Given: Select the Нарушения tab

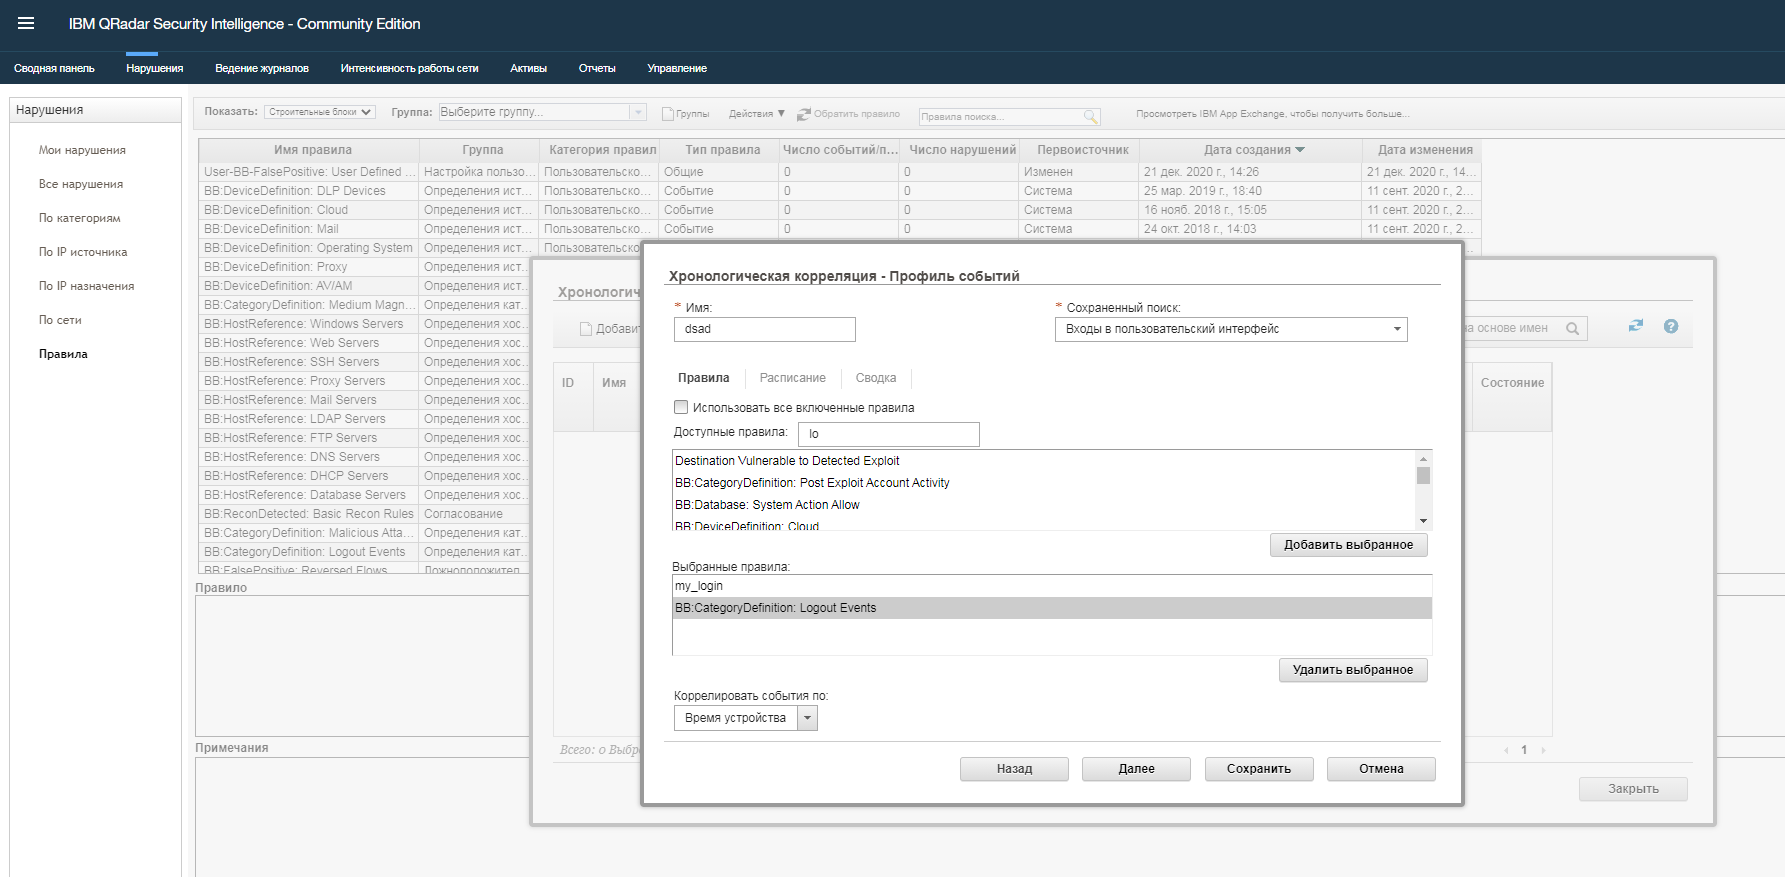Looking at the screenshot, I should pyautogui.click(x=155, y=68).
